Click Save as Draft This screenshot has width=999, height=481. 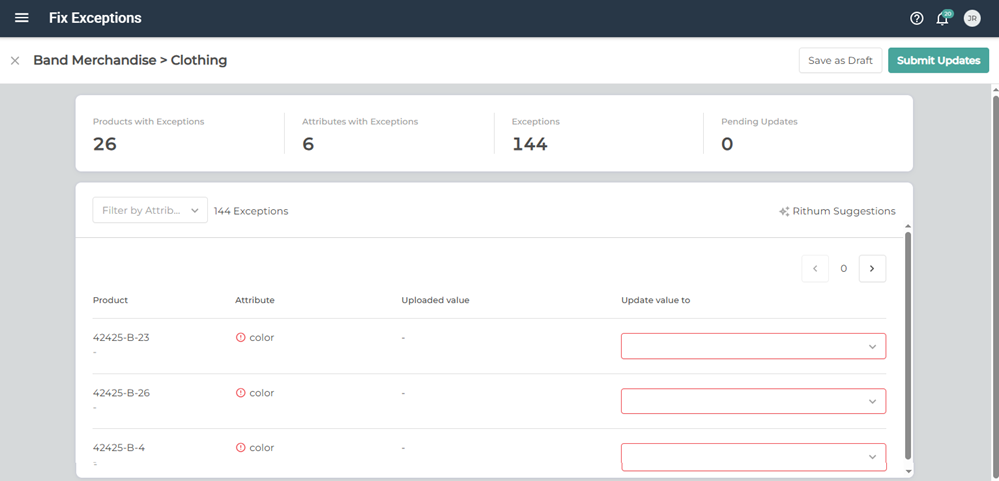[840, 61]
